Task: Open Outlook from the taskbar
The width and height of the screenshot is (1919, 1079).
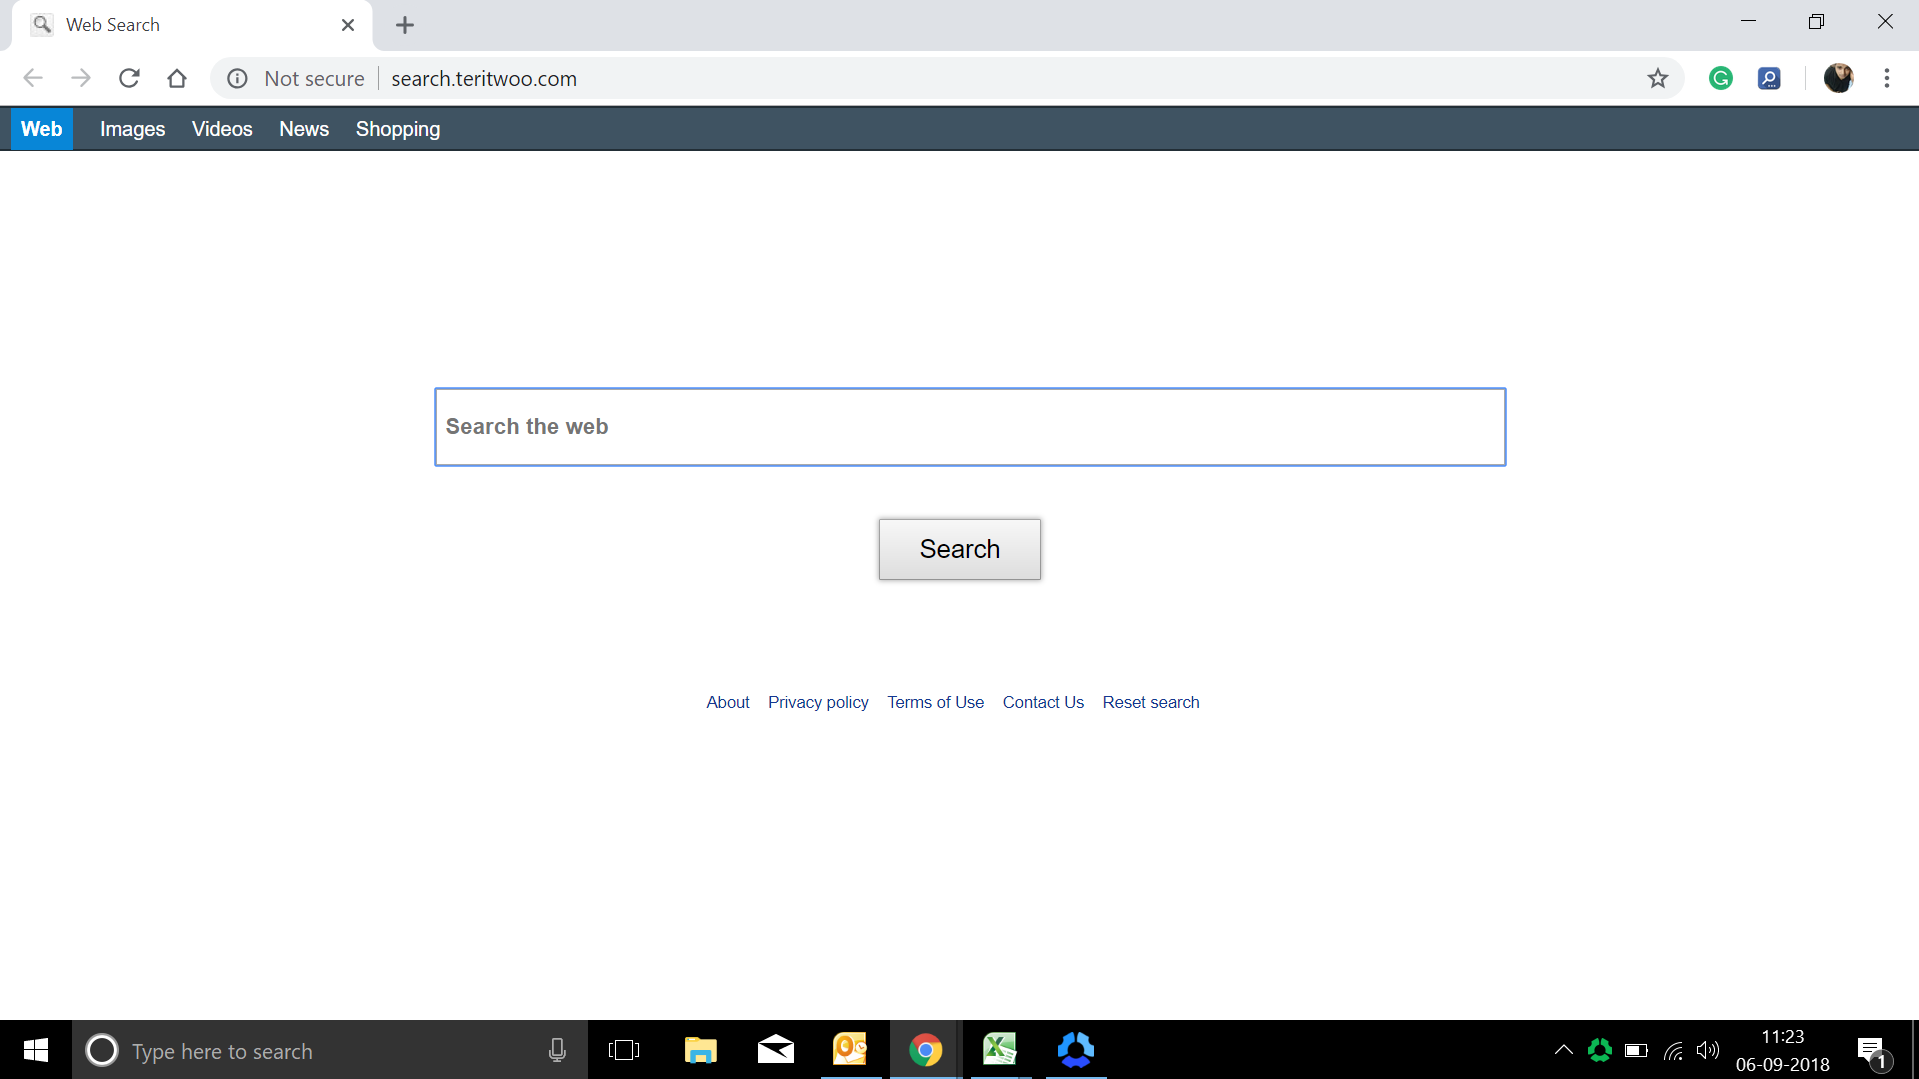Action: coord(850,1050)
